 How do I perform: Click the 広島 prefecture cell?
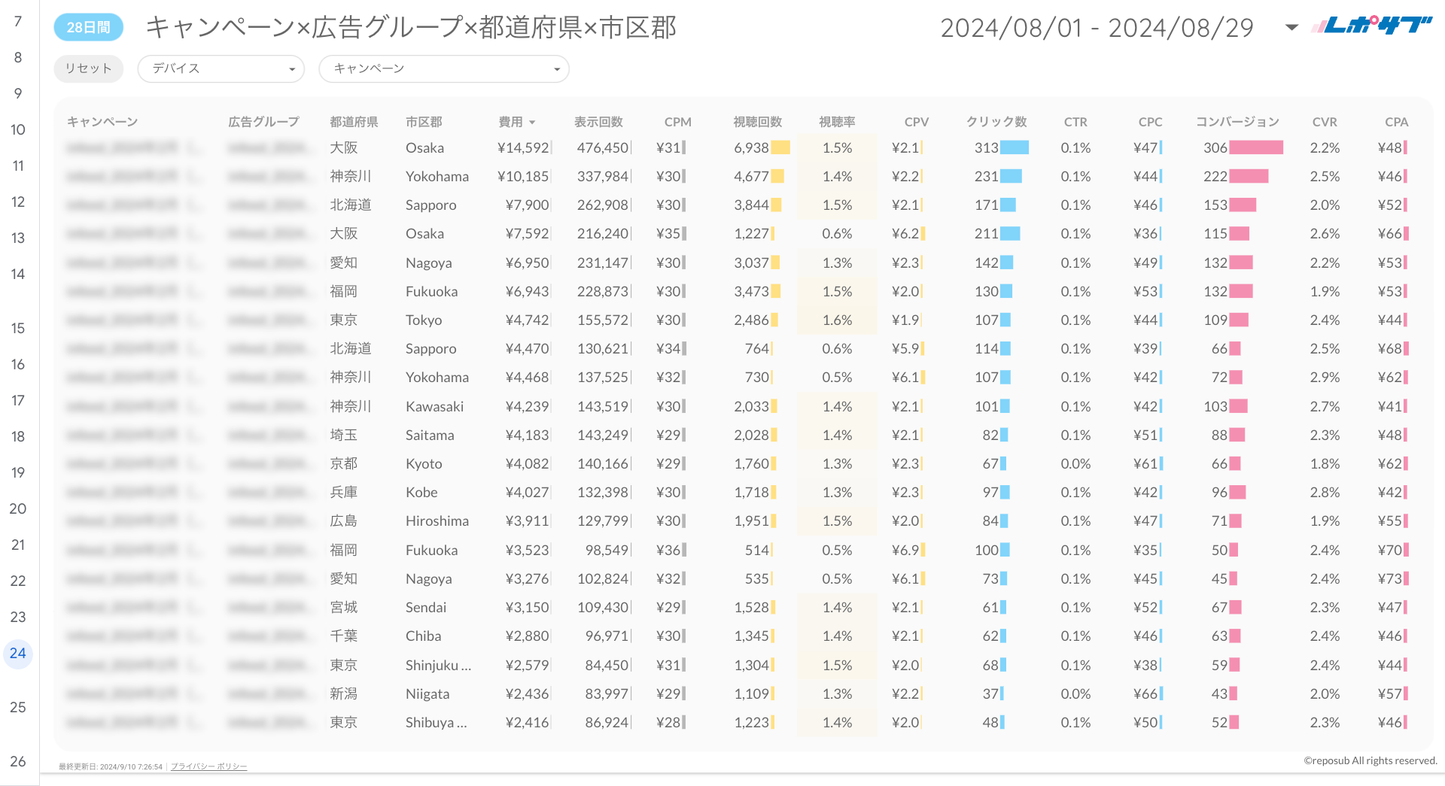pyautogui.click(x=343, y=522)
